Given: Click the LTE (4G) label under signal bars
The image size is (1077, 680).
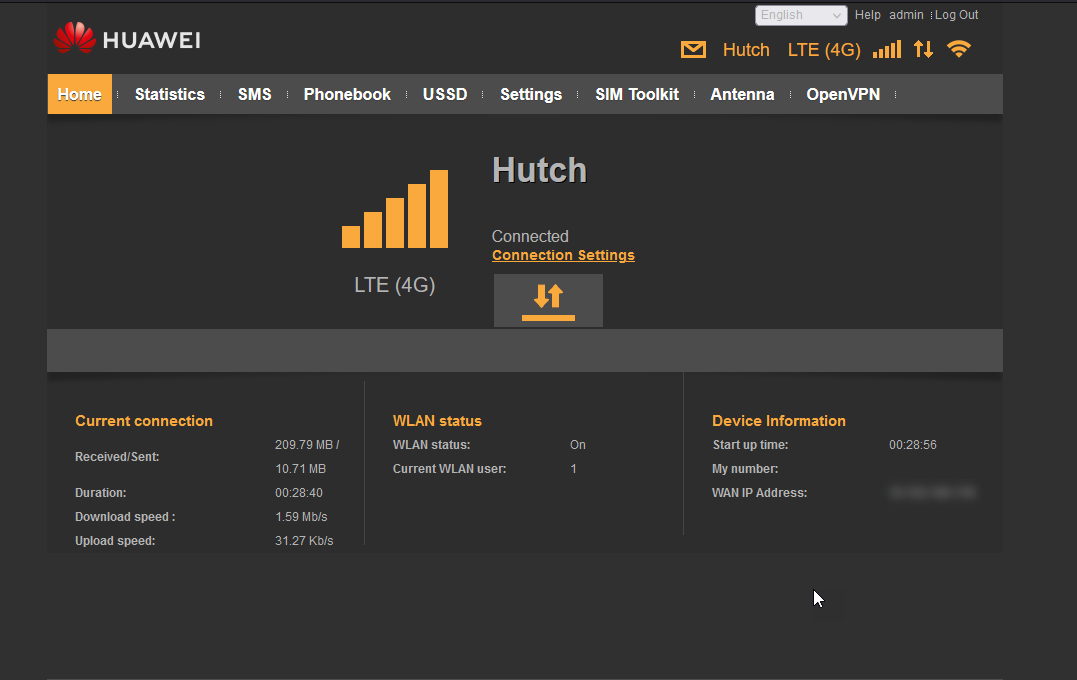Looking at the screenshot, I should pos(395,284).
